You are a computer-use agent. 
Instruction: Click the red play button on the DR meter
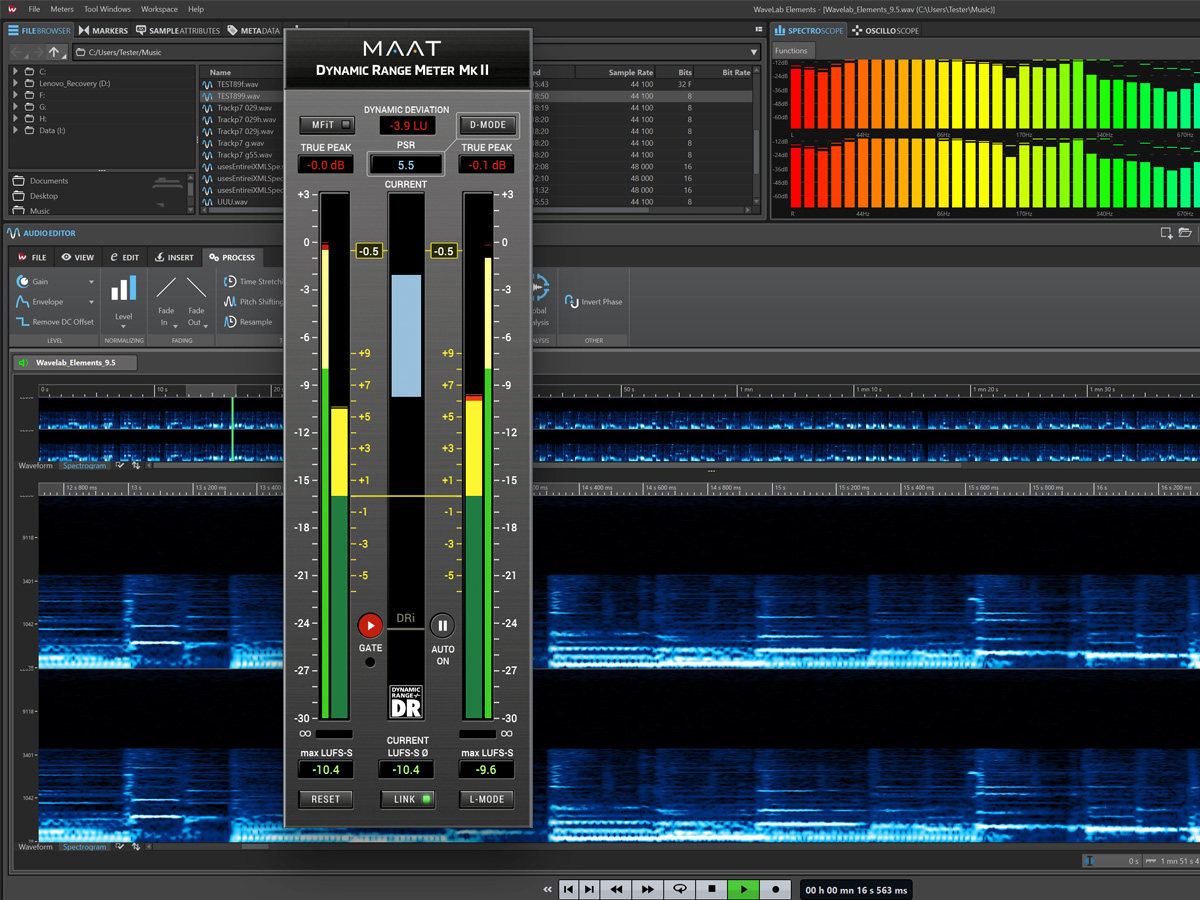pos(370,625)
